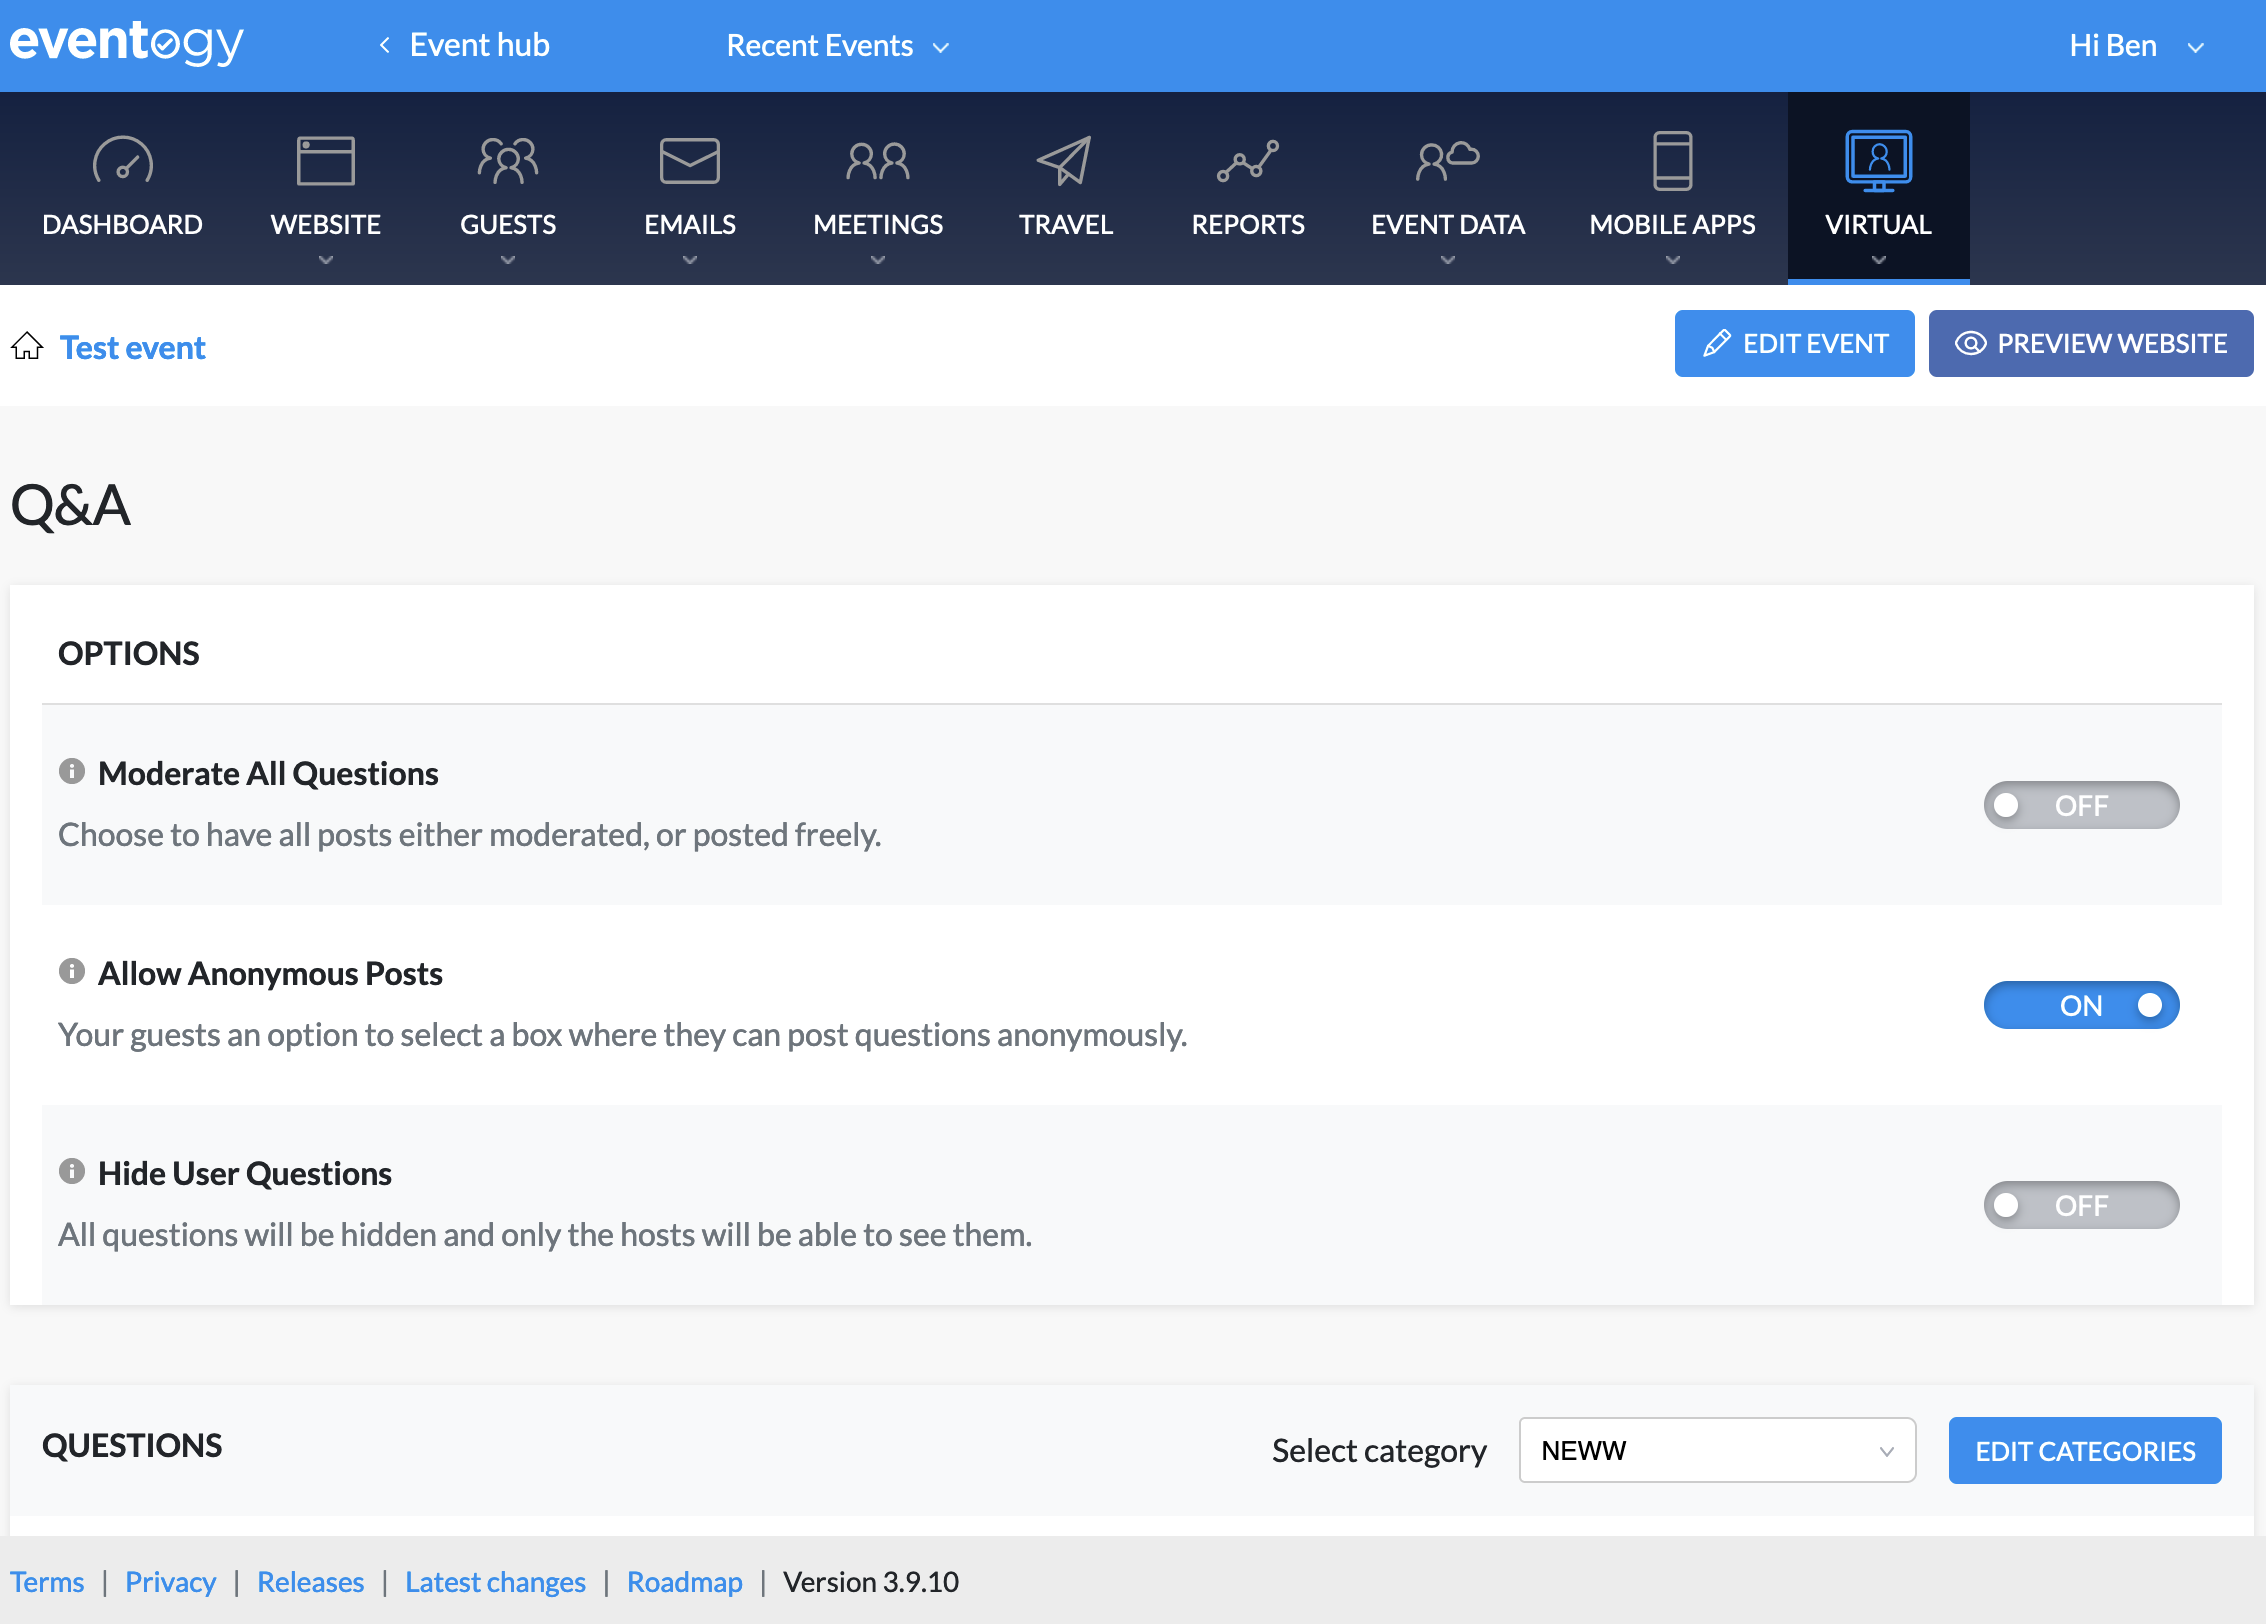Open the Website navigation menu
The width and height of the screenshot is (2266, 1624).
point(325,224)
